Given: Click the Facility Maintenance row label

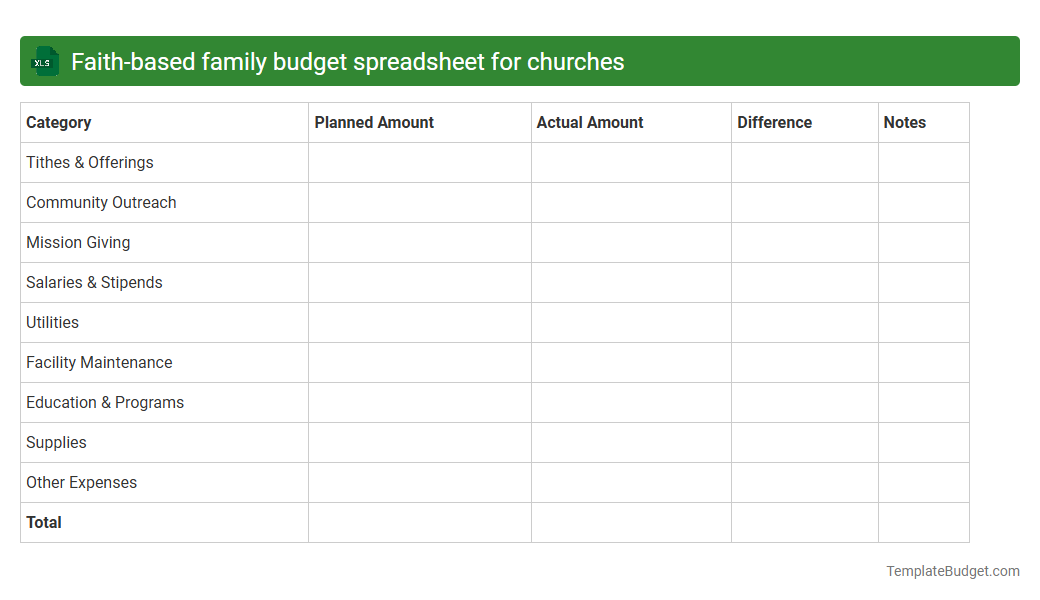Looking at the screenshot, I should [99, 362].
